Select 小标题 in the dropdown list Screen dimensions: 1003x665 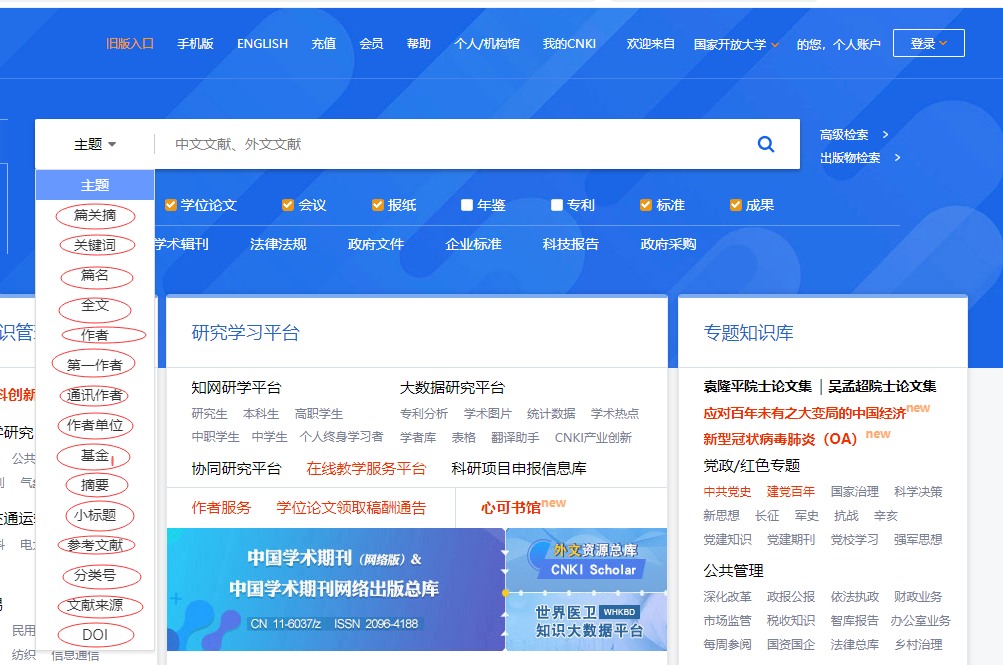tap(95, 515)
